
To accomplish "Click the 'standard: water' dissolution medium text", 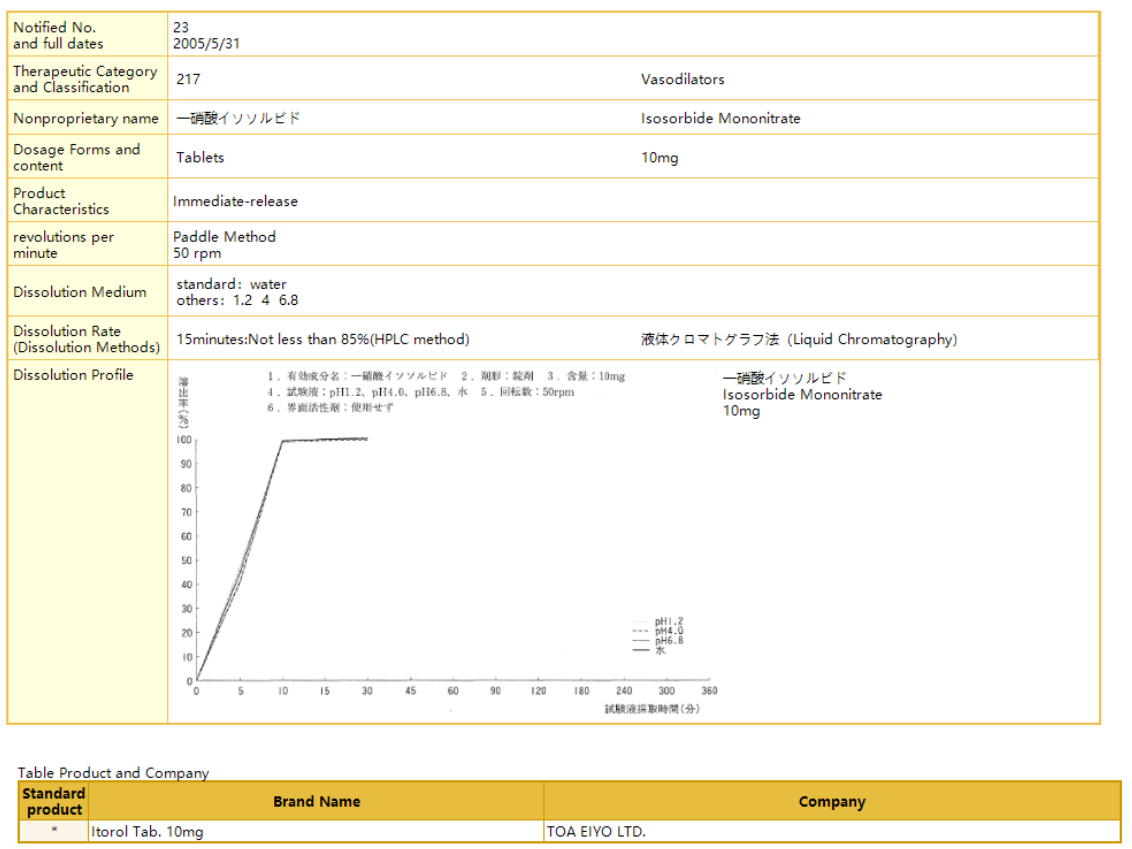I will click(x=231, y=284).
